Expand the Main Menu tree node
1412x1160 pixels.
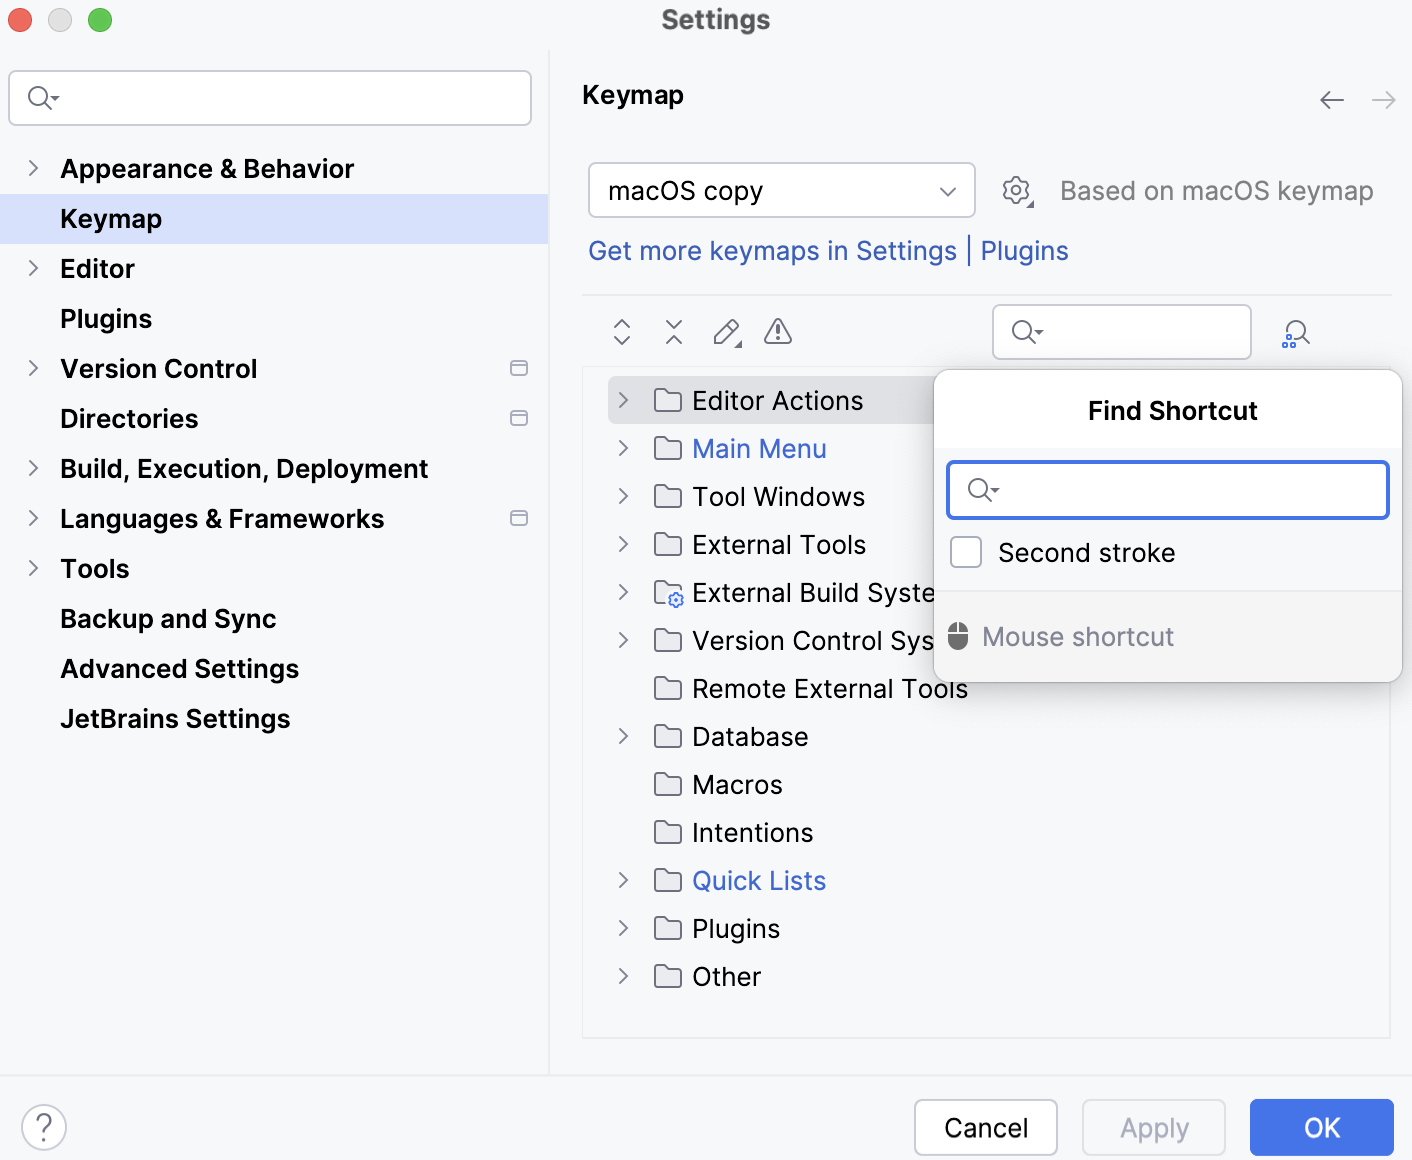622,448
